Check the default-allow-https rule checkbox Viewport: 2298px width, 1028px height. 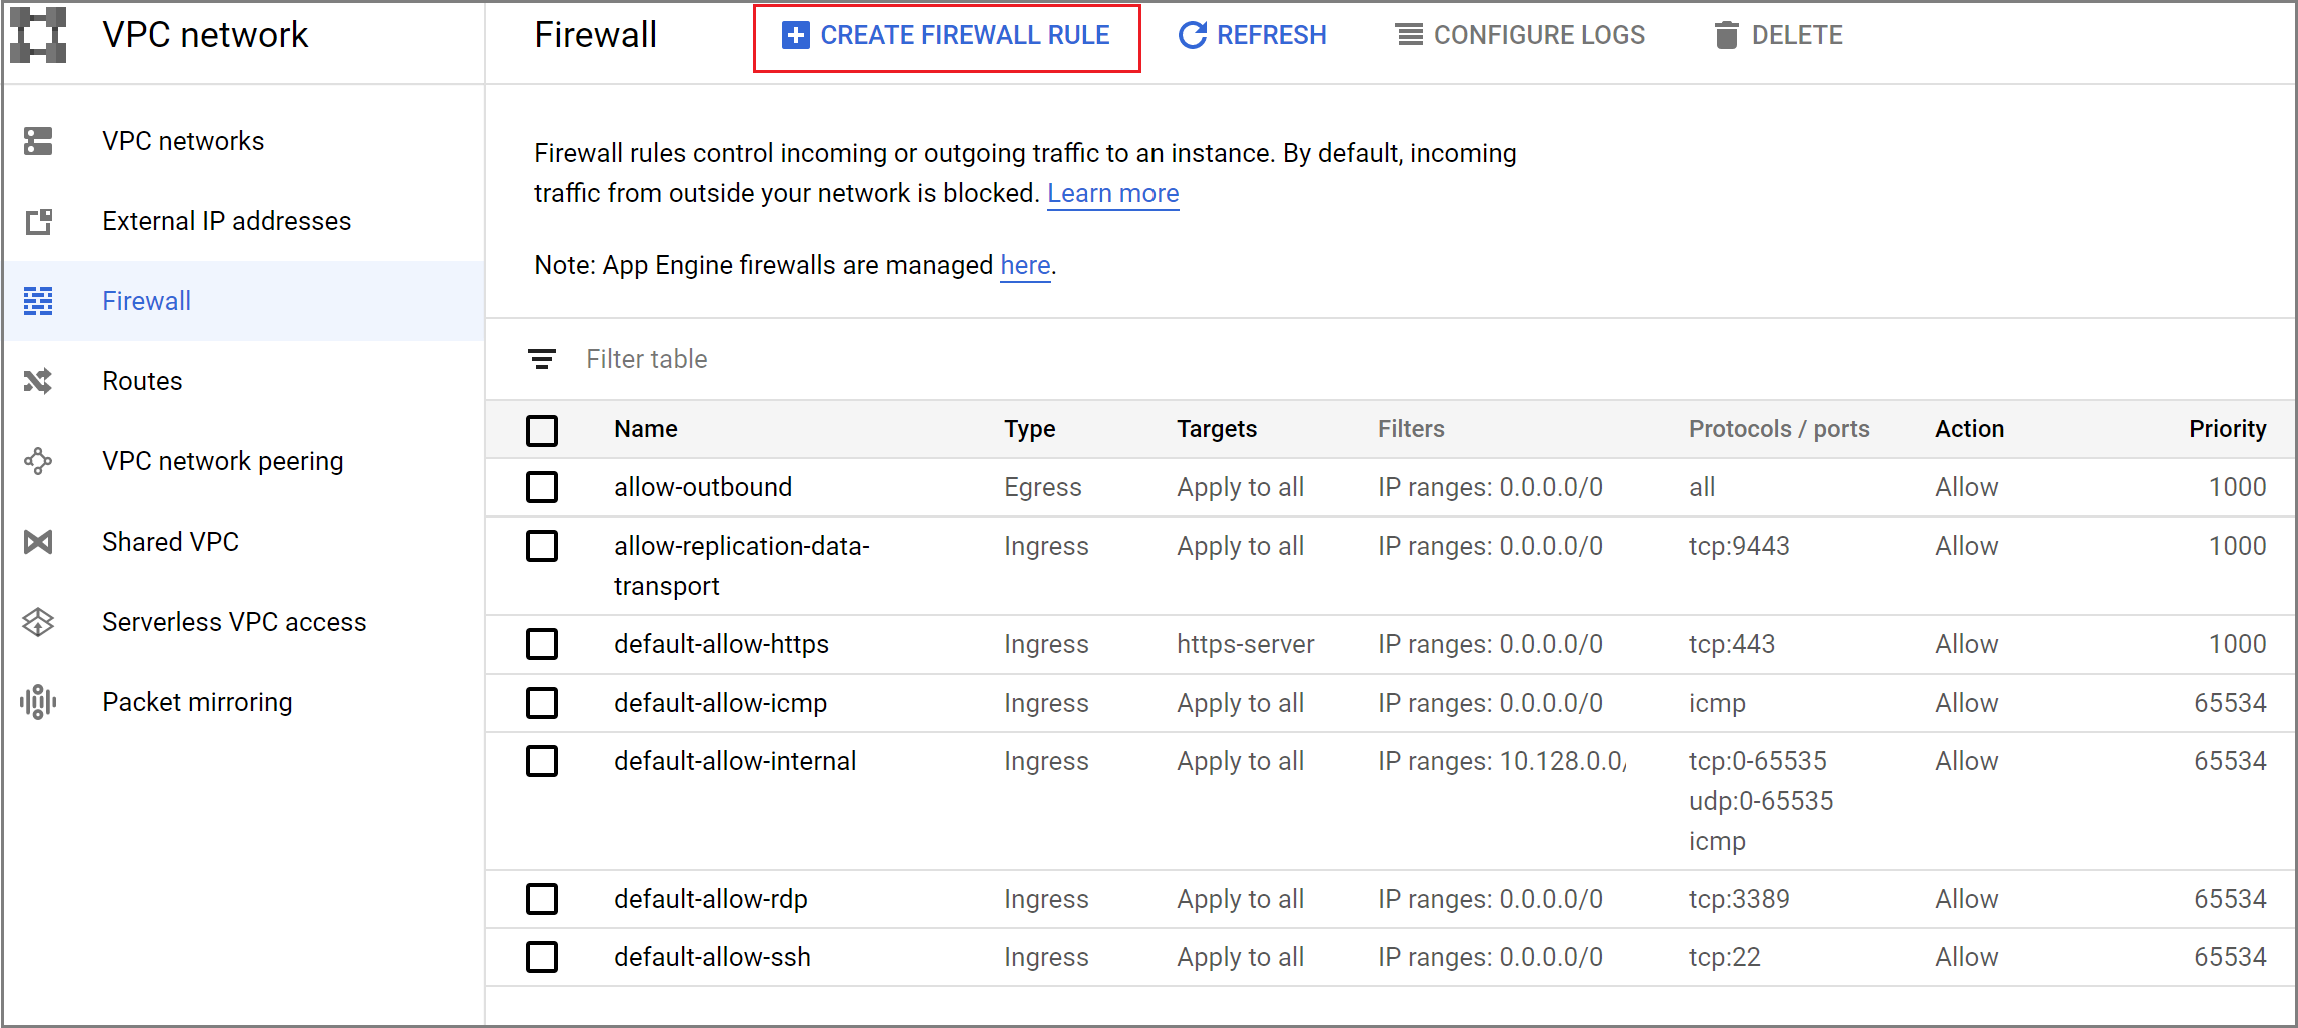pos(542,644)
